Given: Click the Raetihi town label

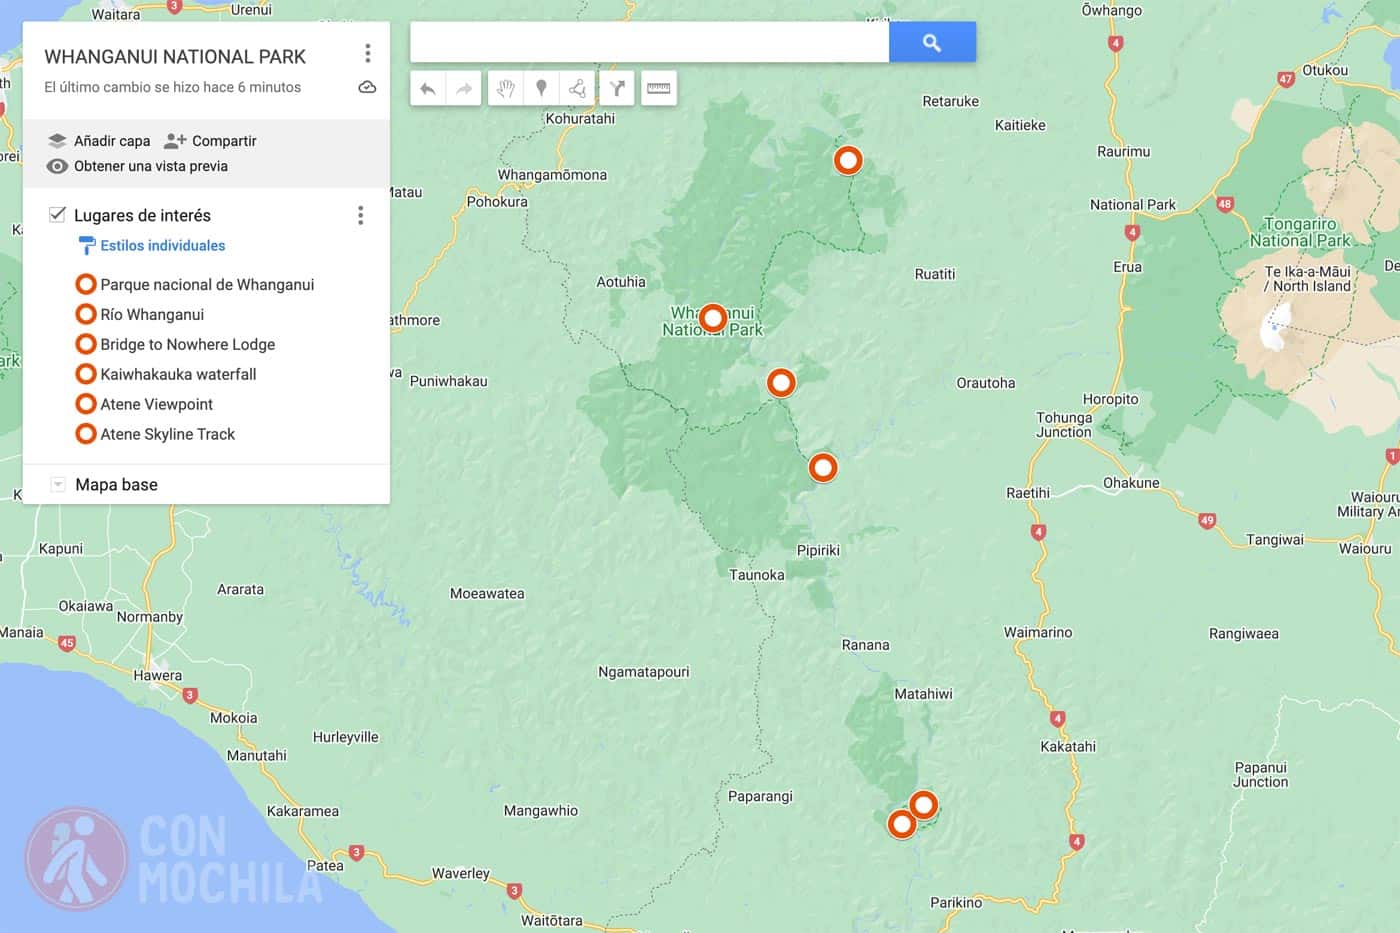Looking at the screenshot, I should point(1028,493).
